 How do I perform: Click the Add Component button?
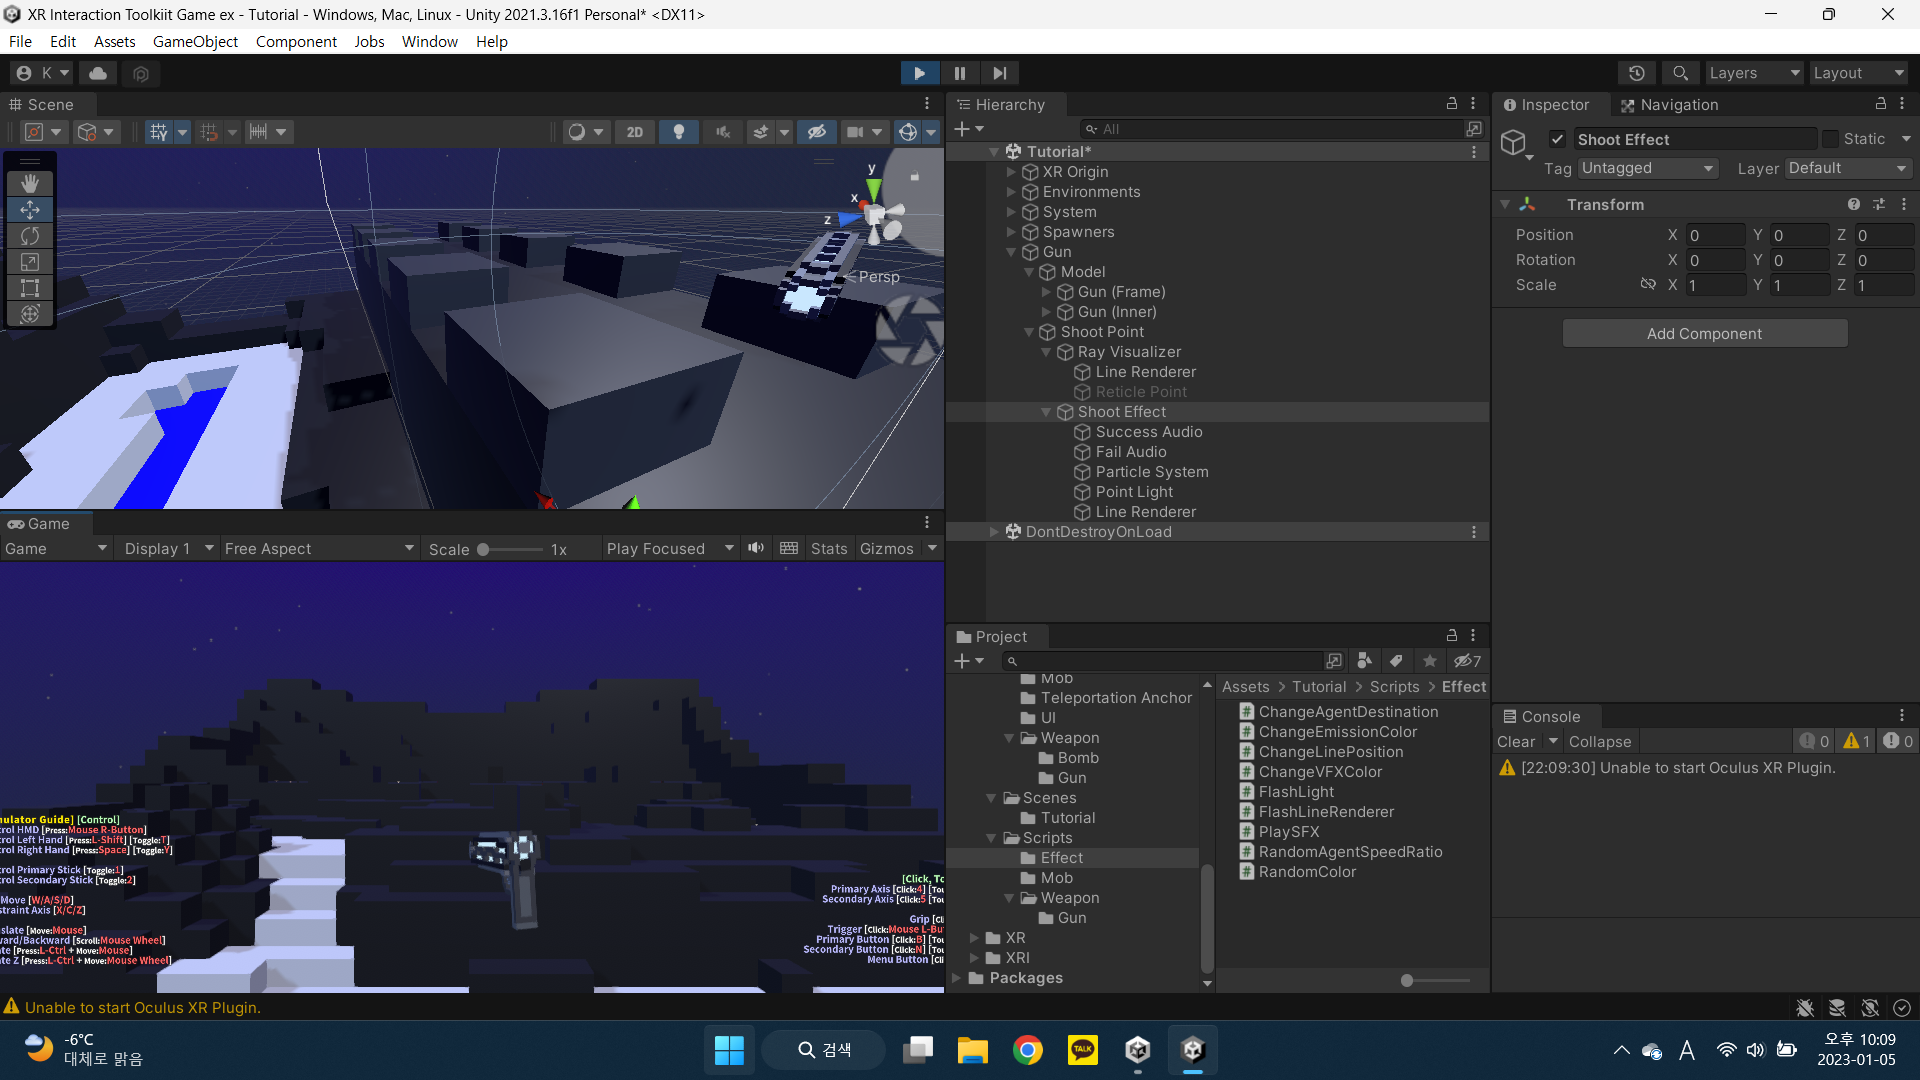point(1704,333)
